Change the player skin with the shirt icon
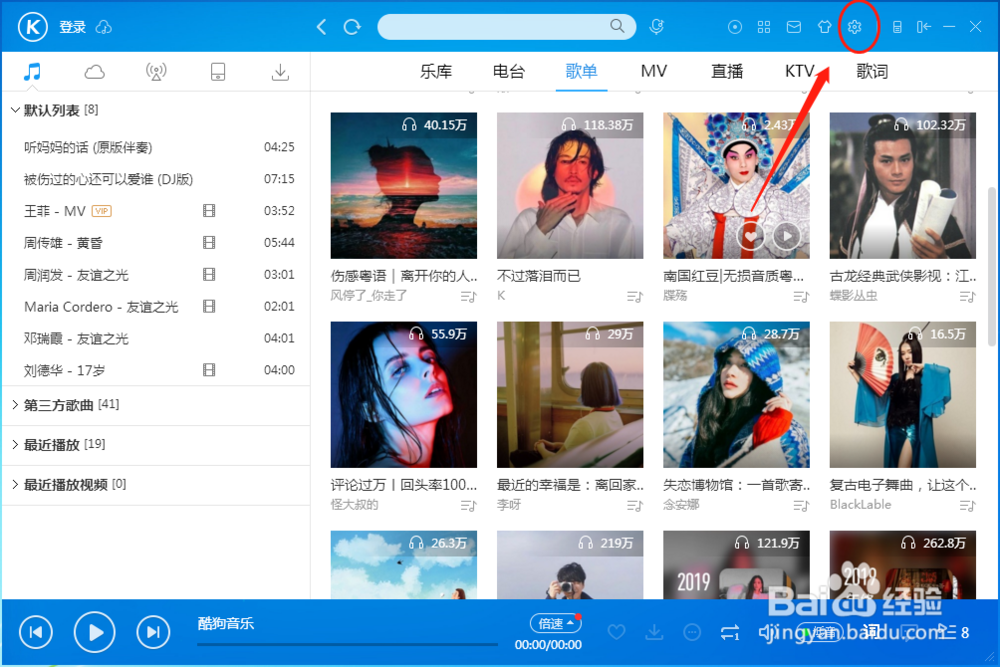This screenshot has height=667, width=1000. (824, 27)
